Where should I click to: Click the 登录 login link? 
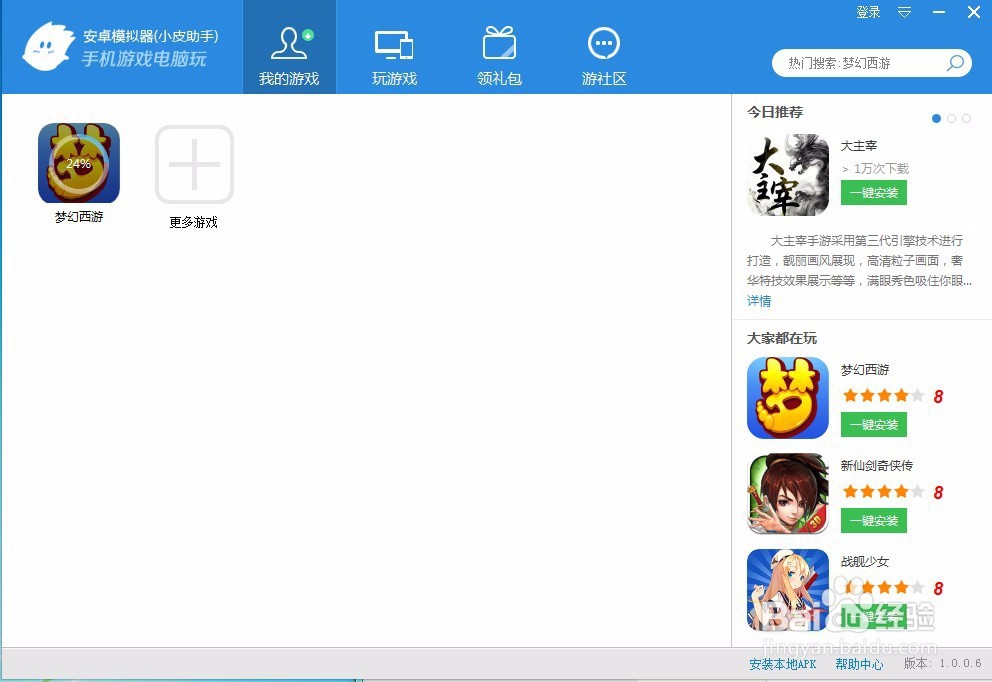coord(868,12)
